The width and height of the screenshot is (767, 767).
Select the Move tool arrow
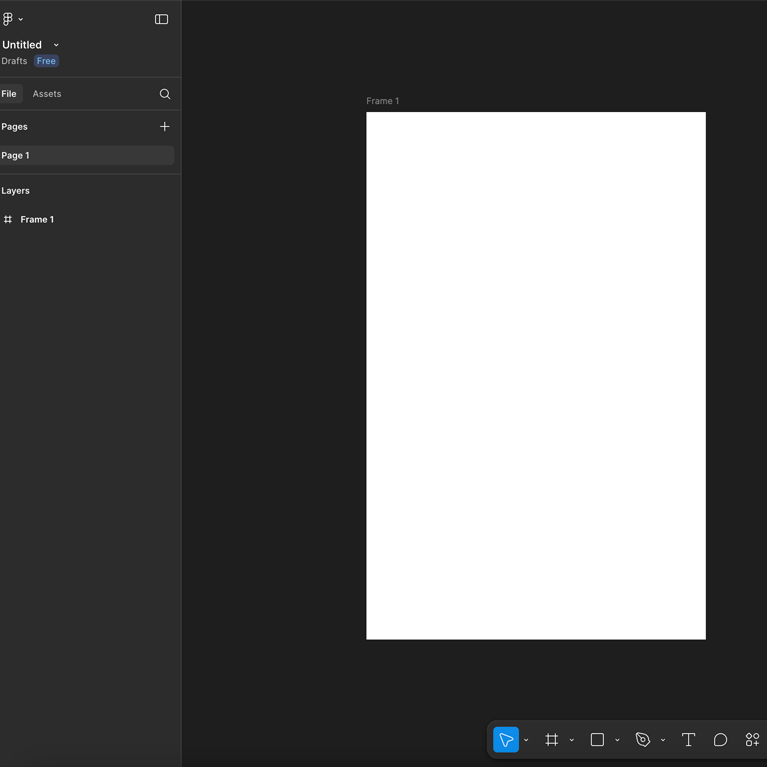pos(506,740)
